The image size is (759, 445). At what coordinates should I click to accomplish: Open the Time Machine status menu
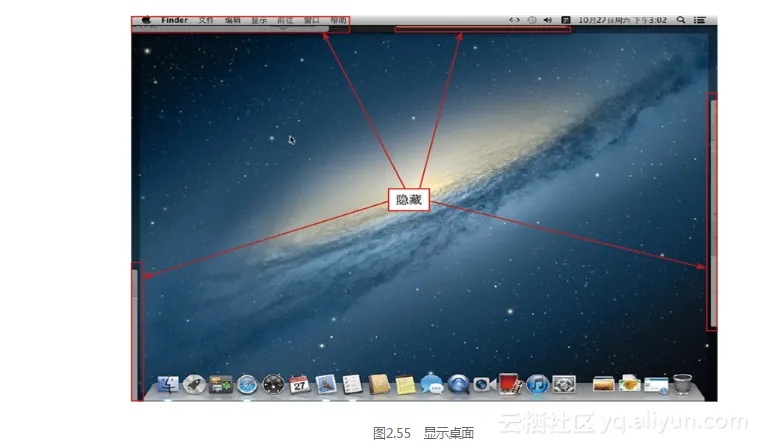[x=532, y=20]
